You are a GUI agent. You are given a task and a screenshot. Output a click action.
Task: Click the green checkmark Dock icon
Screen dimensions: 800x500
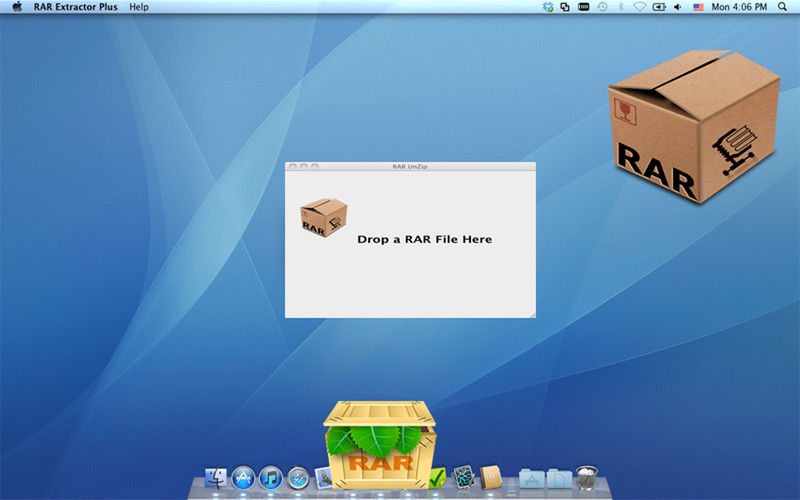[437, 478]
